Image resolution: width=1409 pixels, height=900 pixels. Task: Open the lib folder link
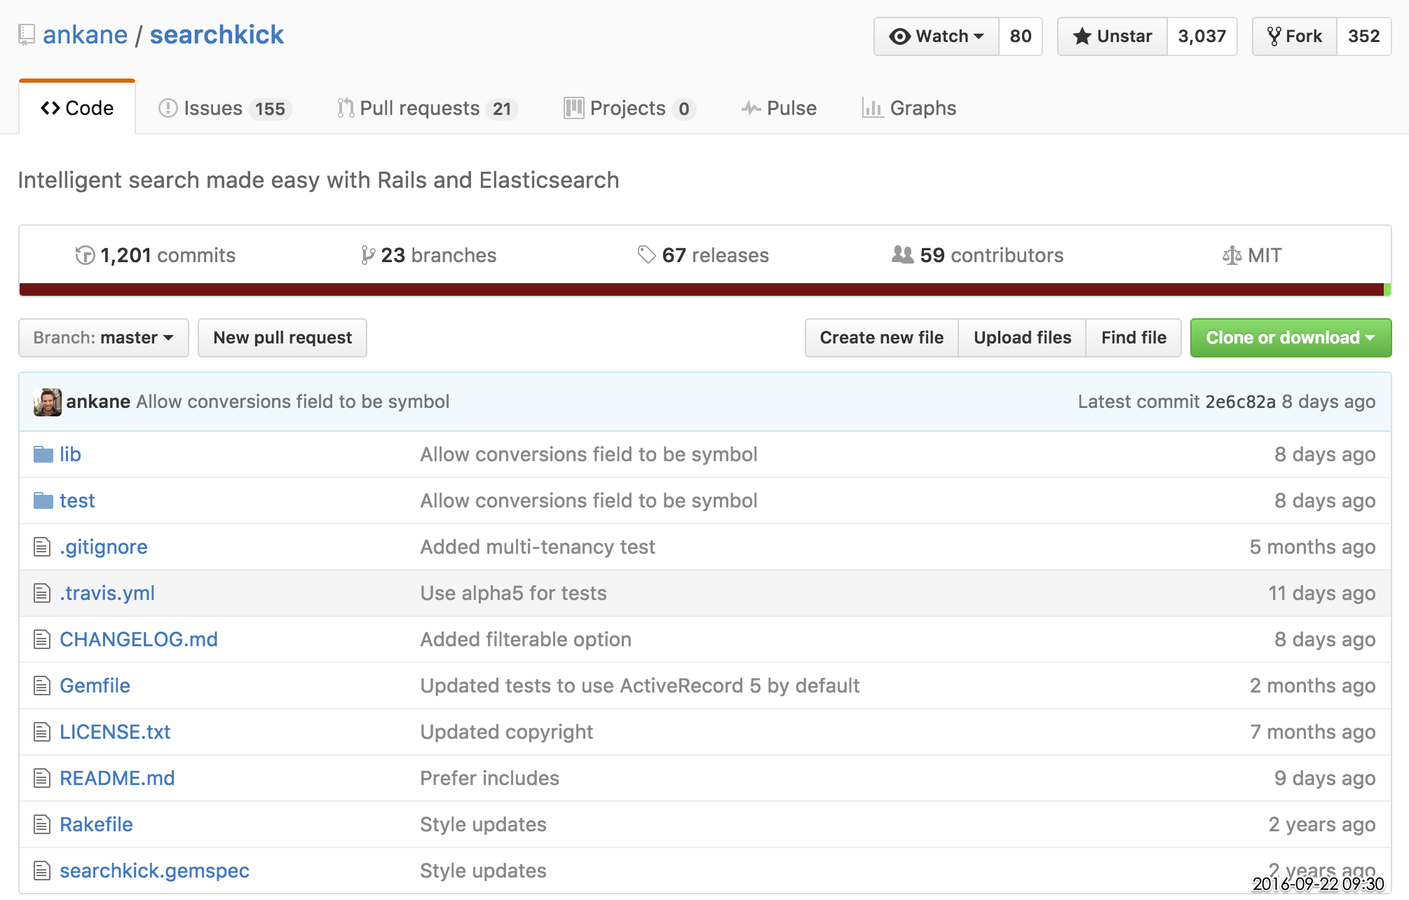[70, 454]
